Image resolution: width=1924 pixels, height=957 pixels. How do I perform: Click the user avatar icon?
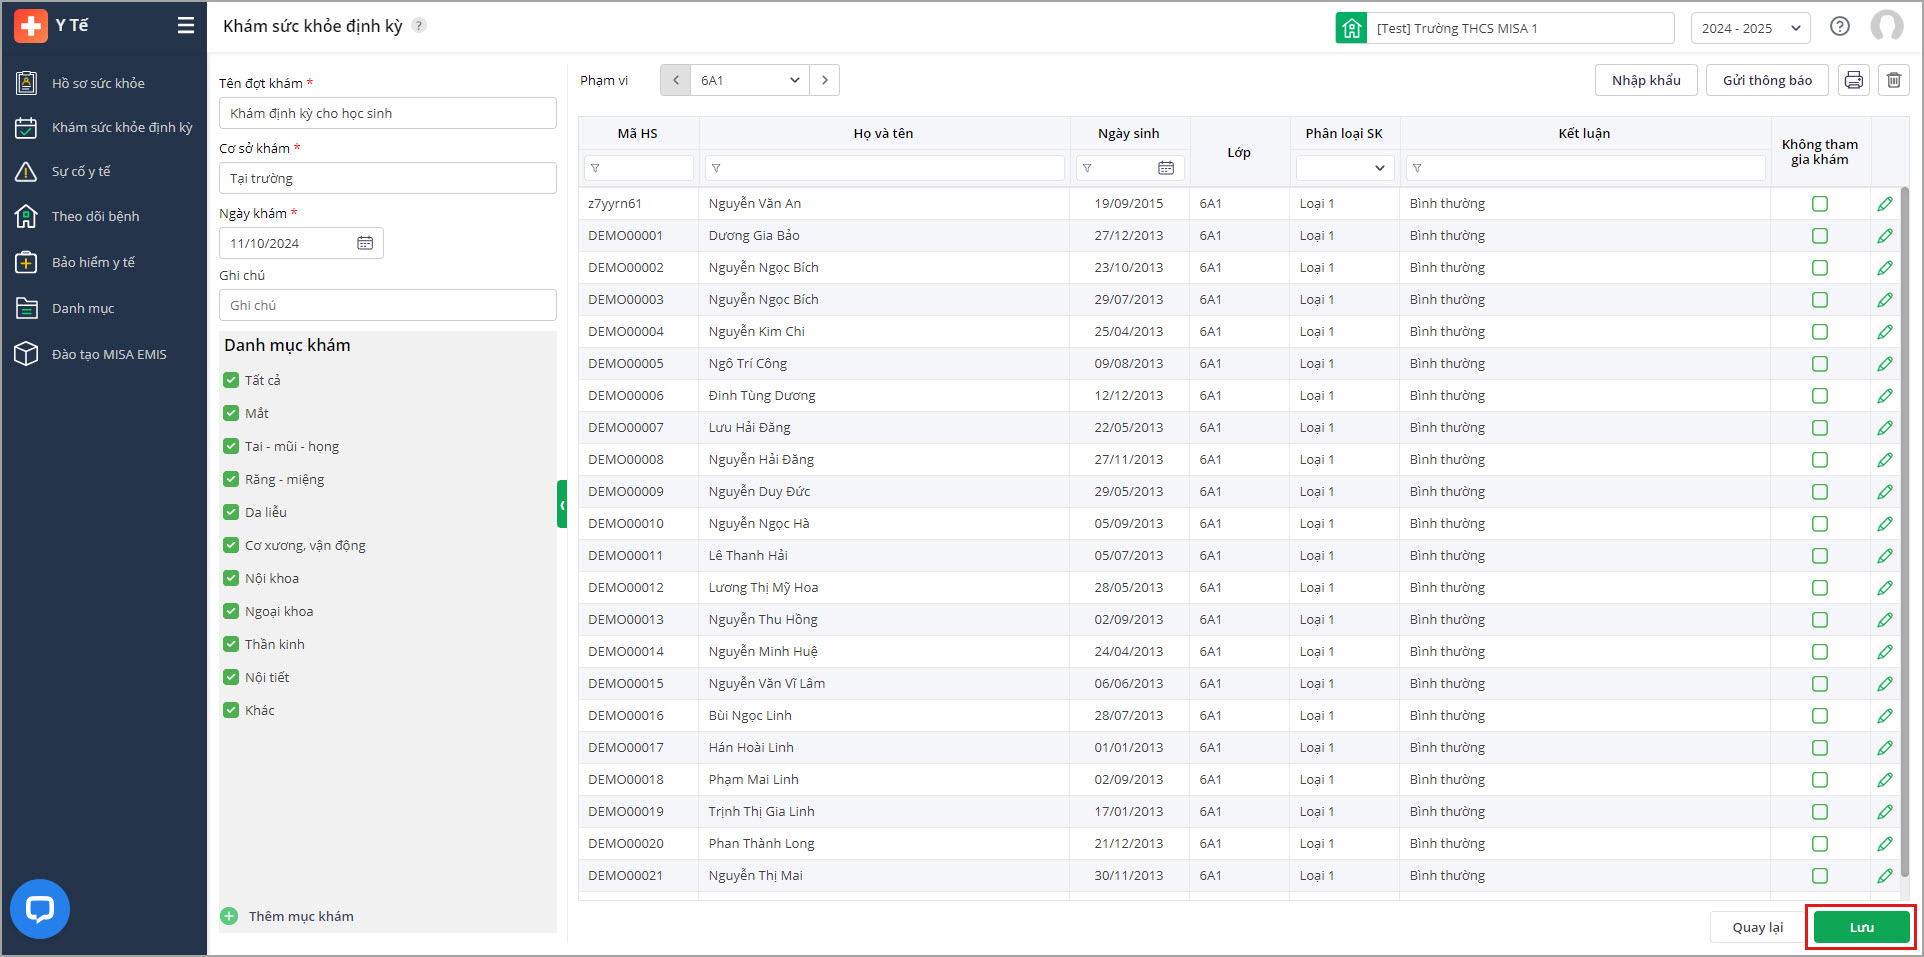click(1886, 27)
